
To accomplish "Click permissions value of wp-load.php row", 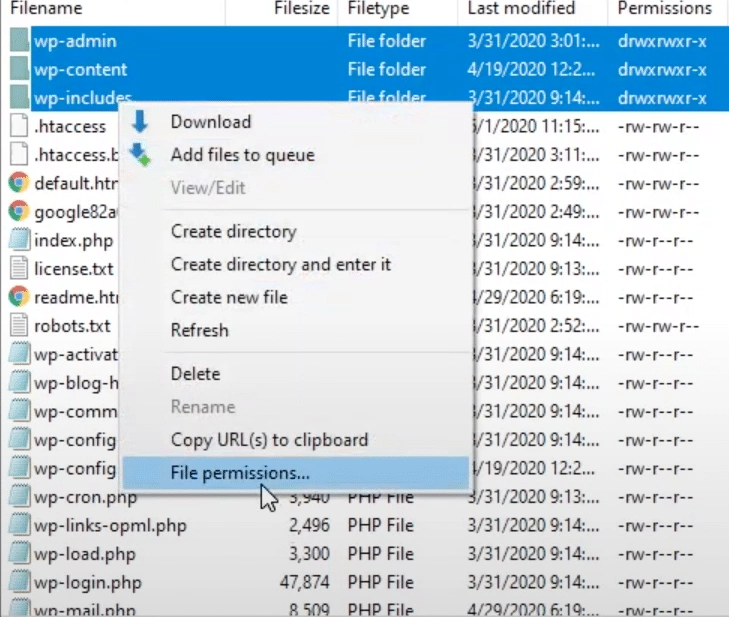I will tap(655, 554).
